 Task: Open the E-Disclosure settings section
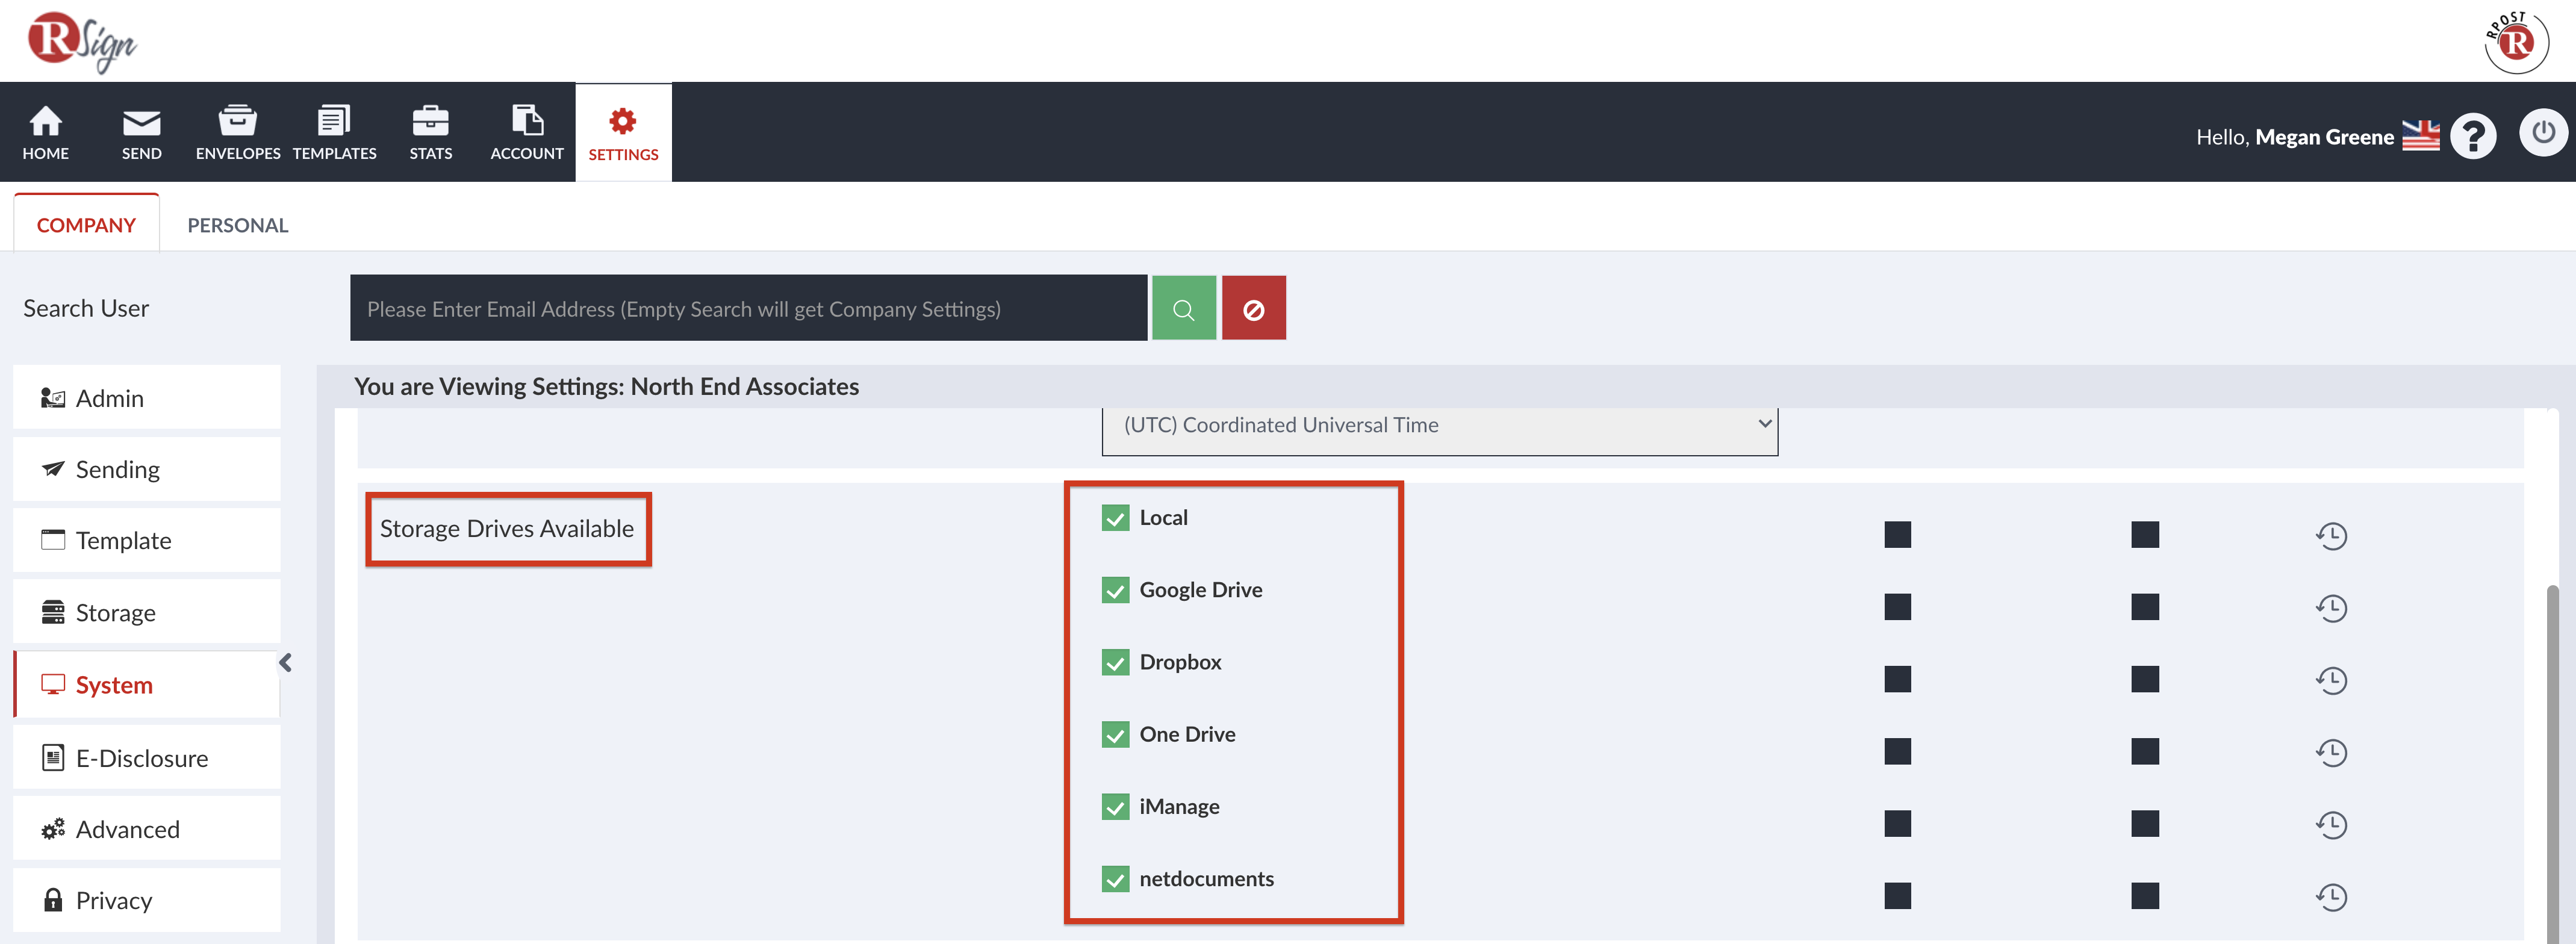147,757
